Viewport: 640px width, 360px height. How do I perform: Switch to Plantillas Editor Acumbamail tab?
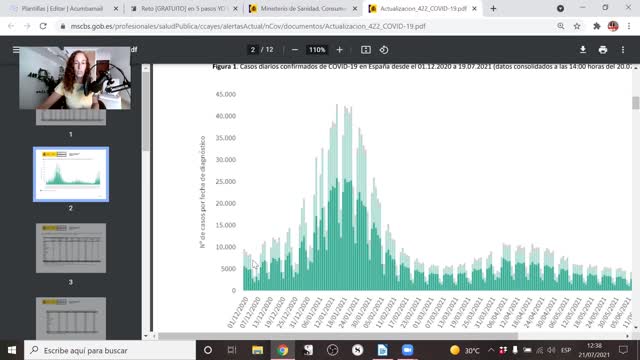[x=64, y=9]
